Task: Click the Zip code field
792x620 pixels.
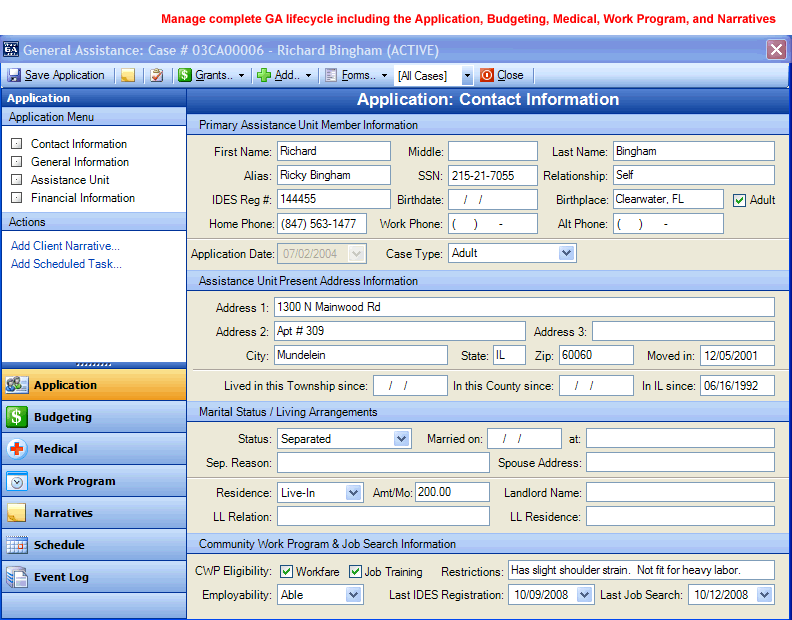Action: coord(596,355)
